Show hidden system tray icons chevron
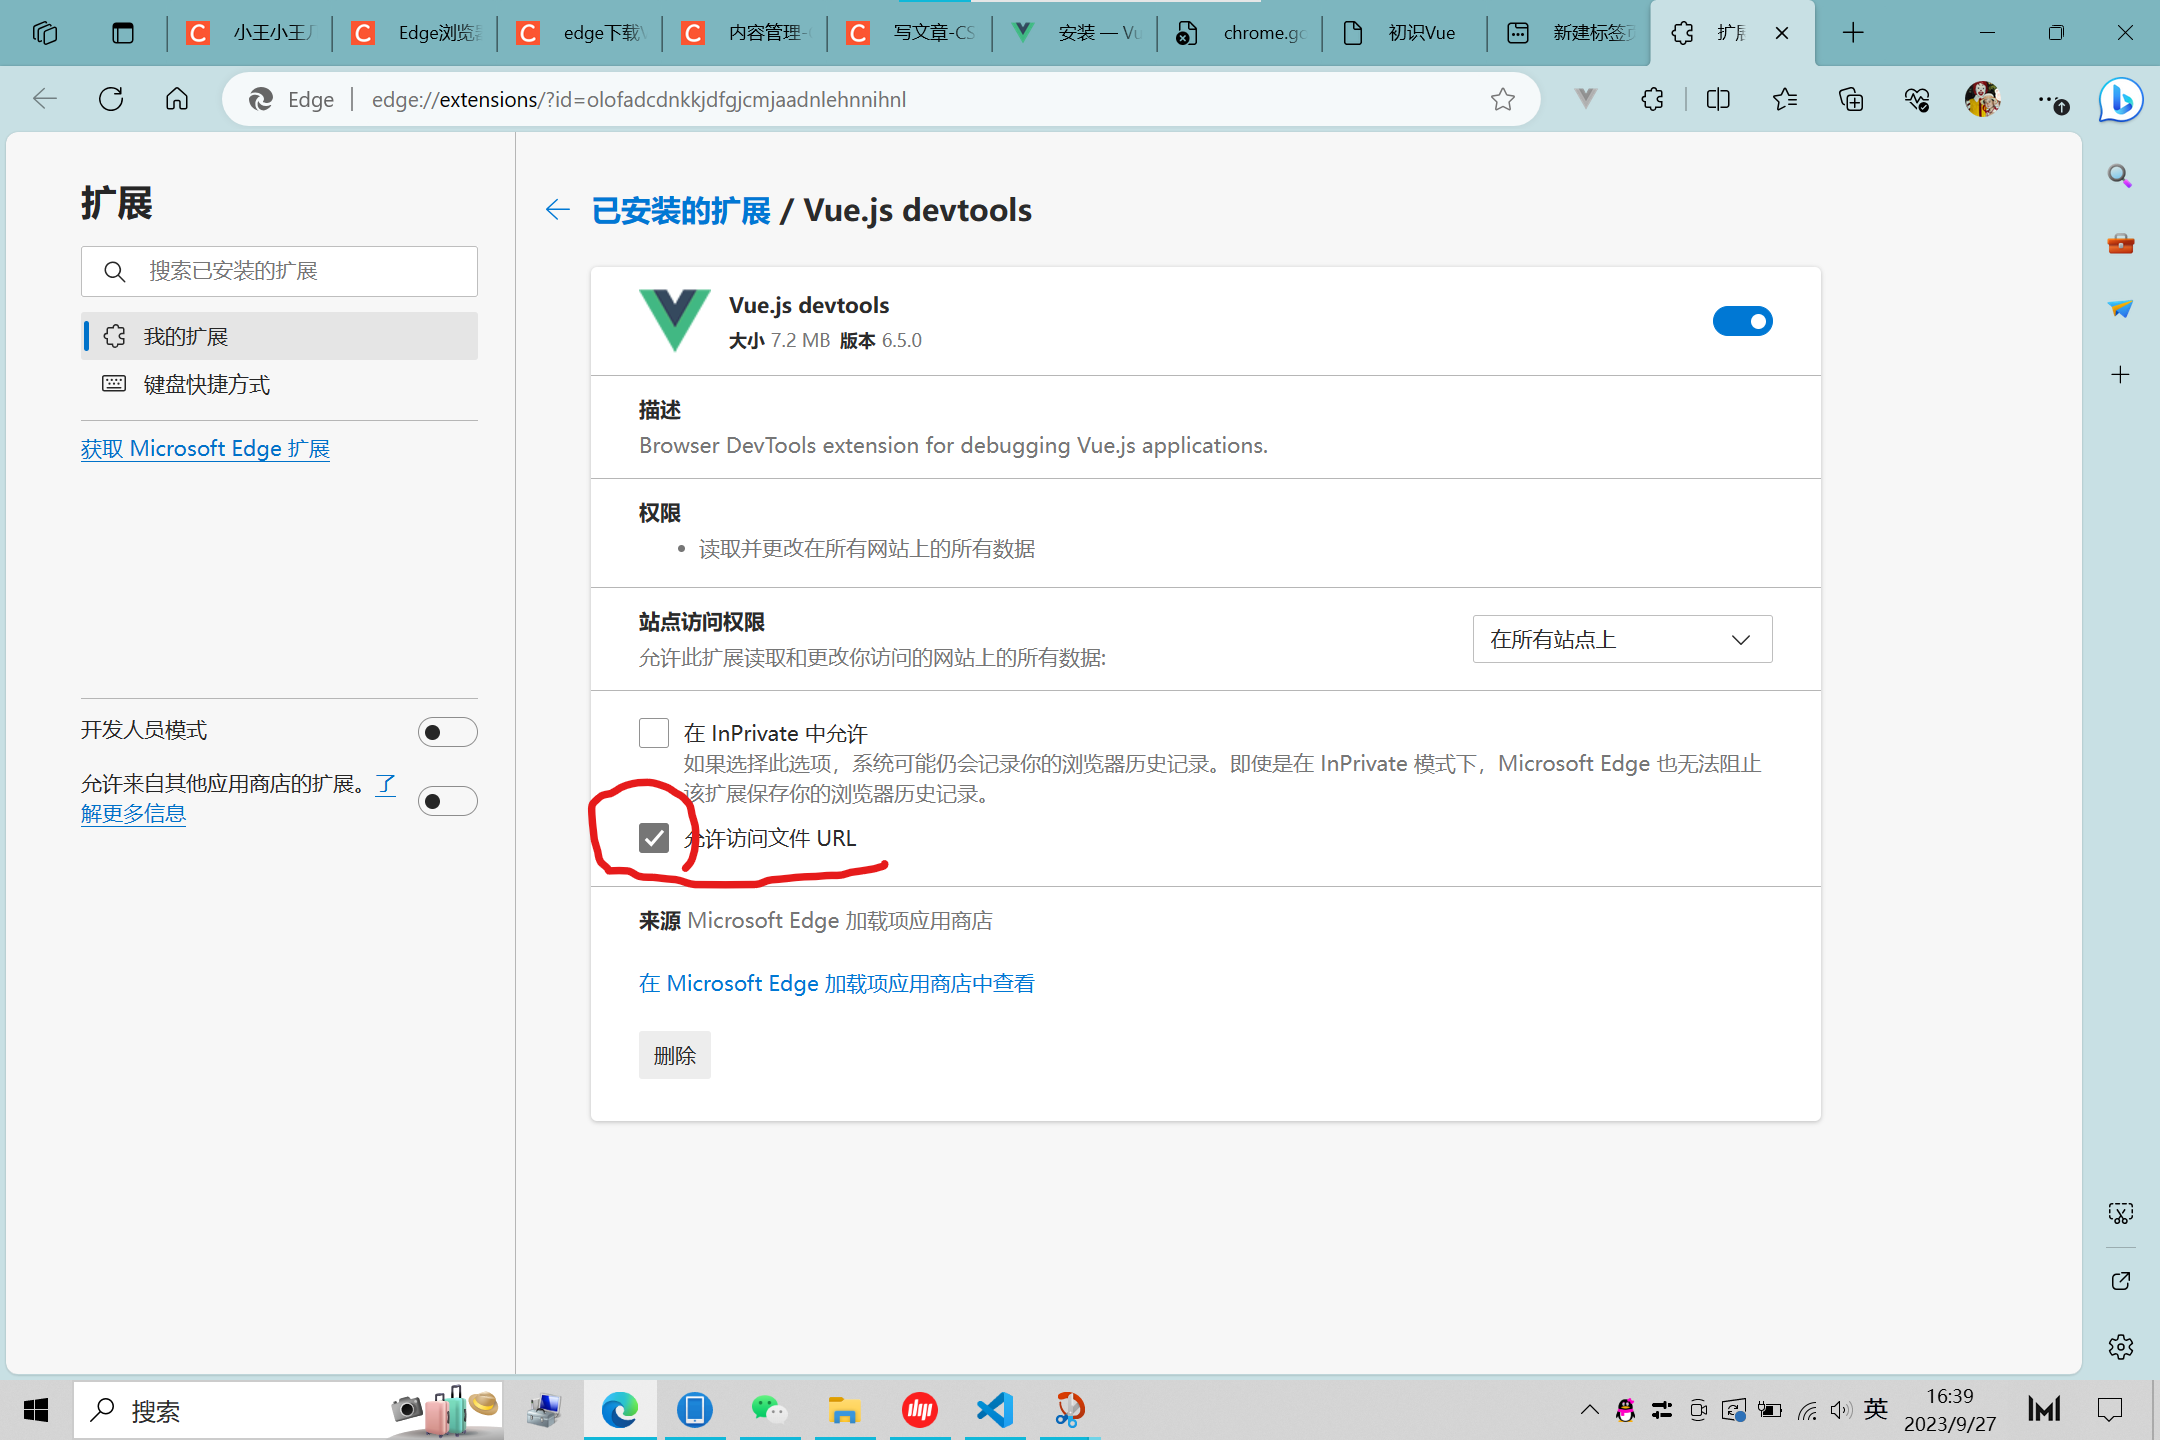The image size is (2160, 1440). point(1589,1410)
